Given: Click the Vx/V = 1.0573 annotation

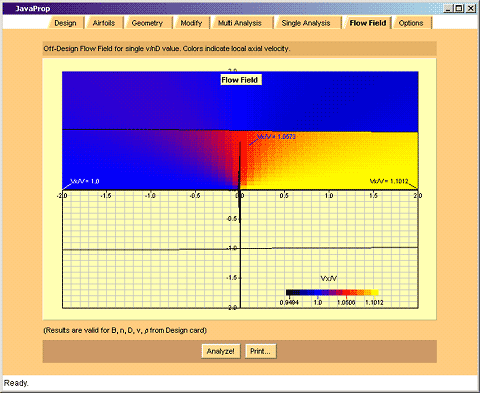Looking at the screenshot, I should (276, 137).
